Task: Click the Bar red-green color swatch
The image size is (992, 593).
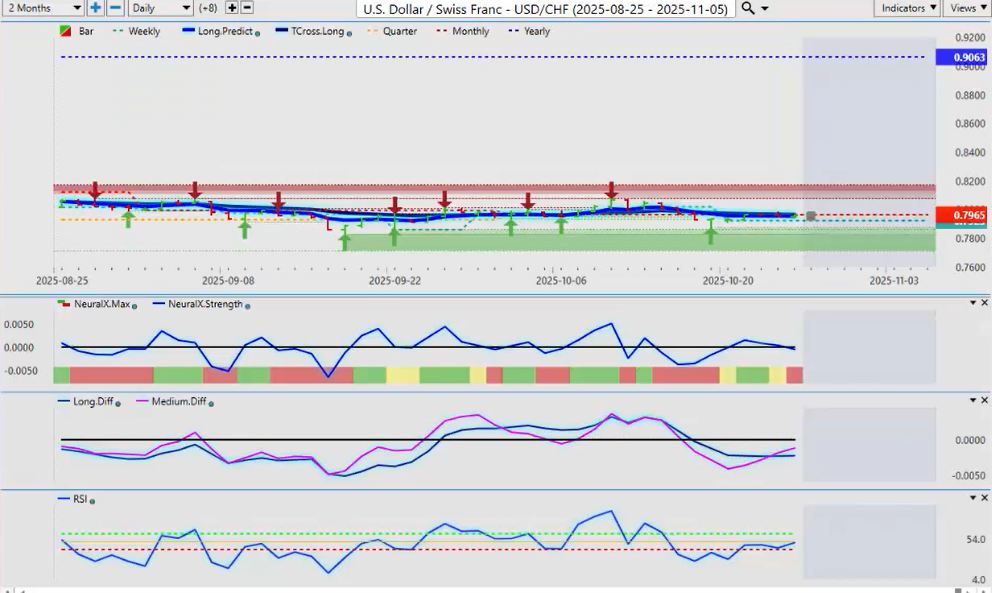Action: pos(66,32)
